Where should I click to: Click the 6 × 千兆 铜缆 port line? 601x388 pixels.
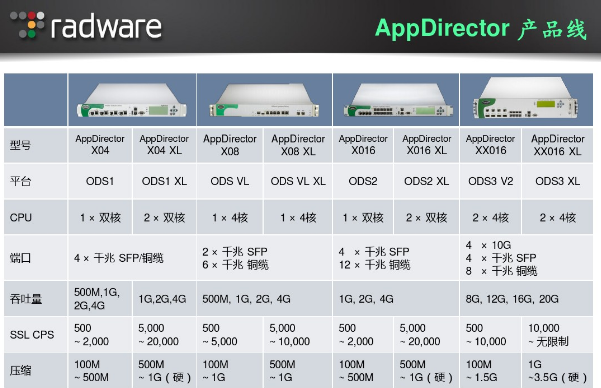235,265
